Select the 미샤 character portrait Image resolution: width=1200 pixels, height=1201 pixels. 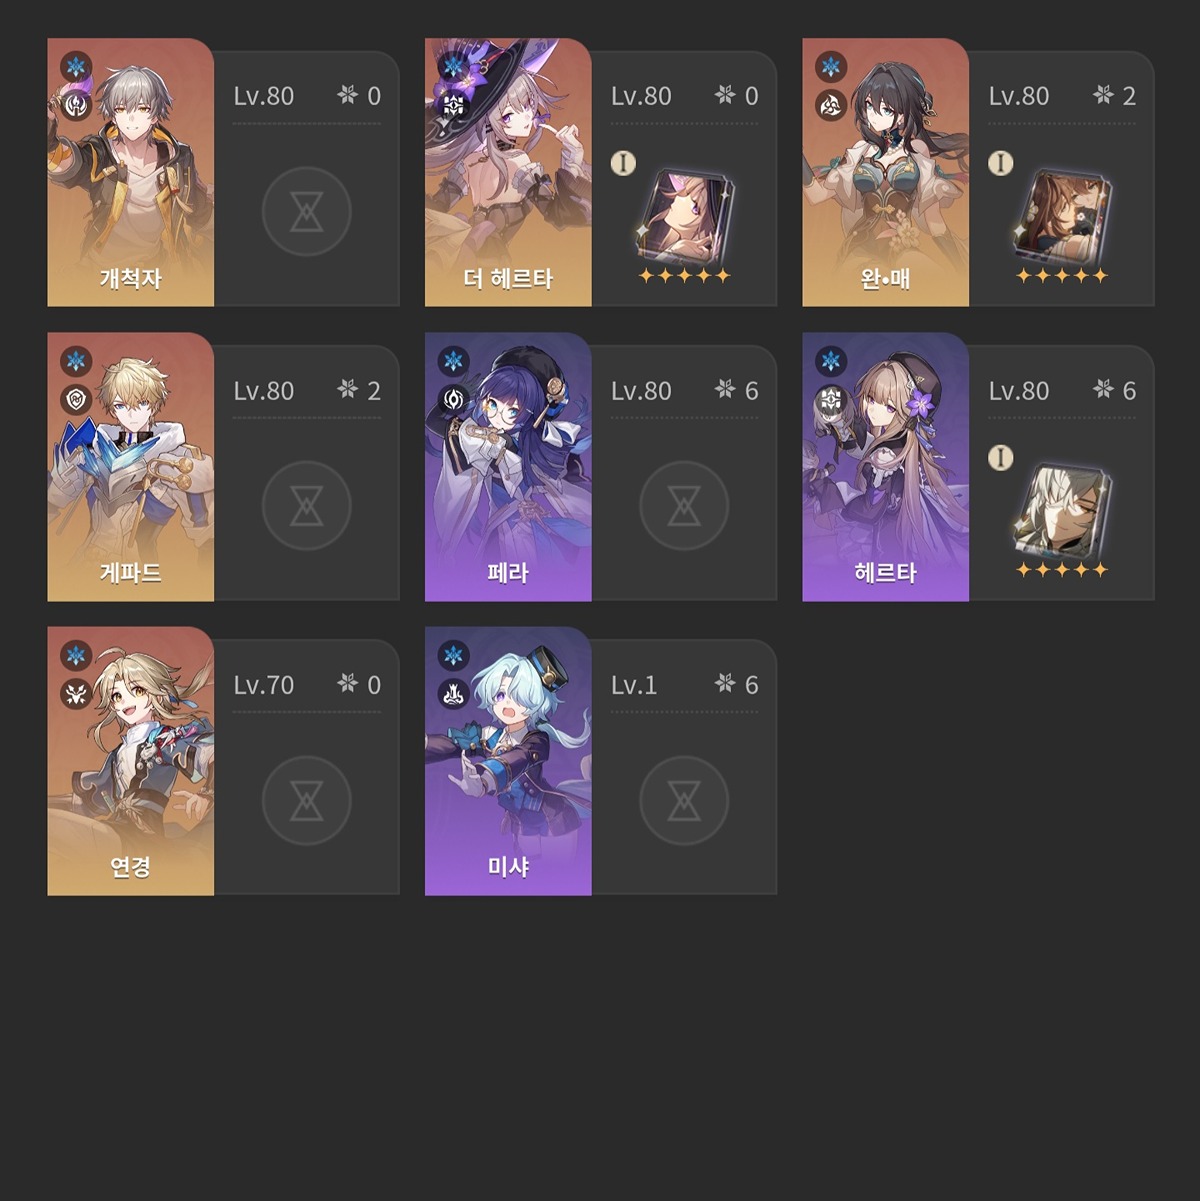[x=508, y=761]
